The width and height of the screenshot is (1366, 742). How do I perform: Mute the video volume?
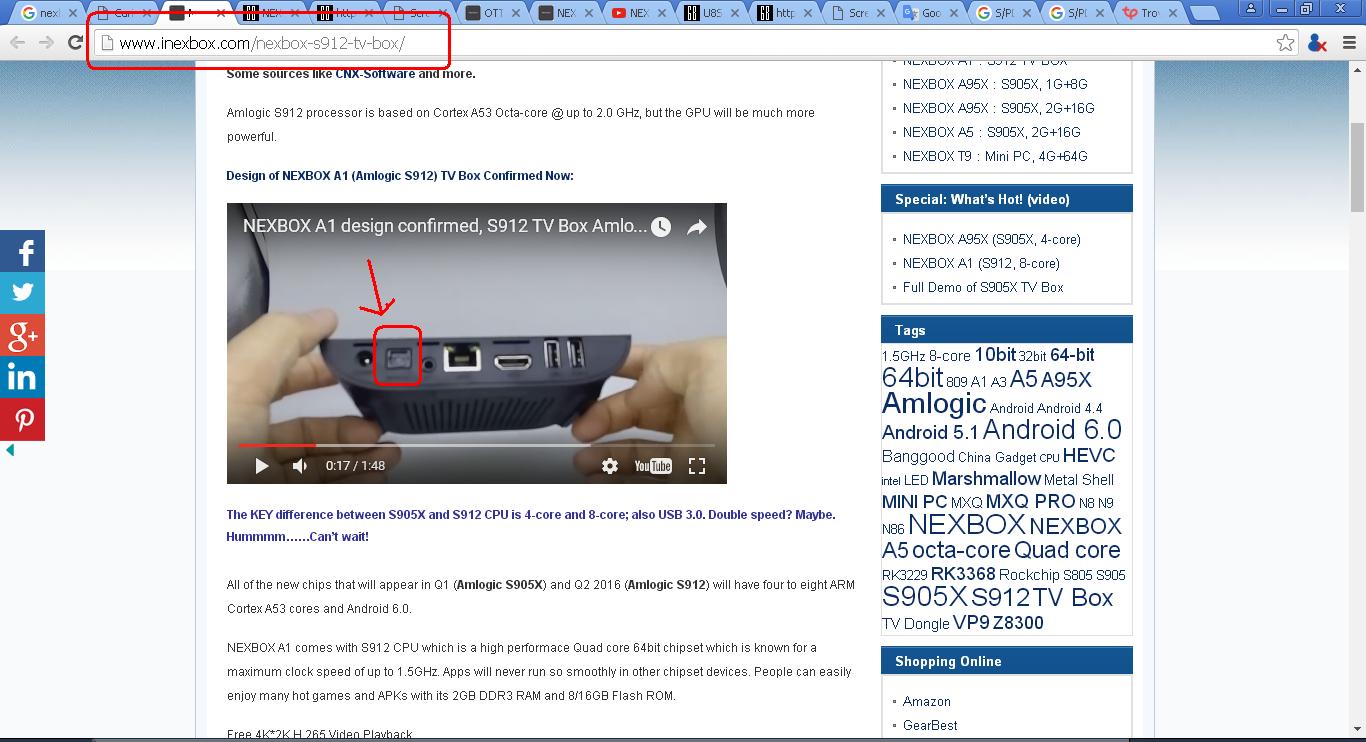pos(300,465)
